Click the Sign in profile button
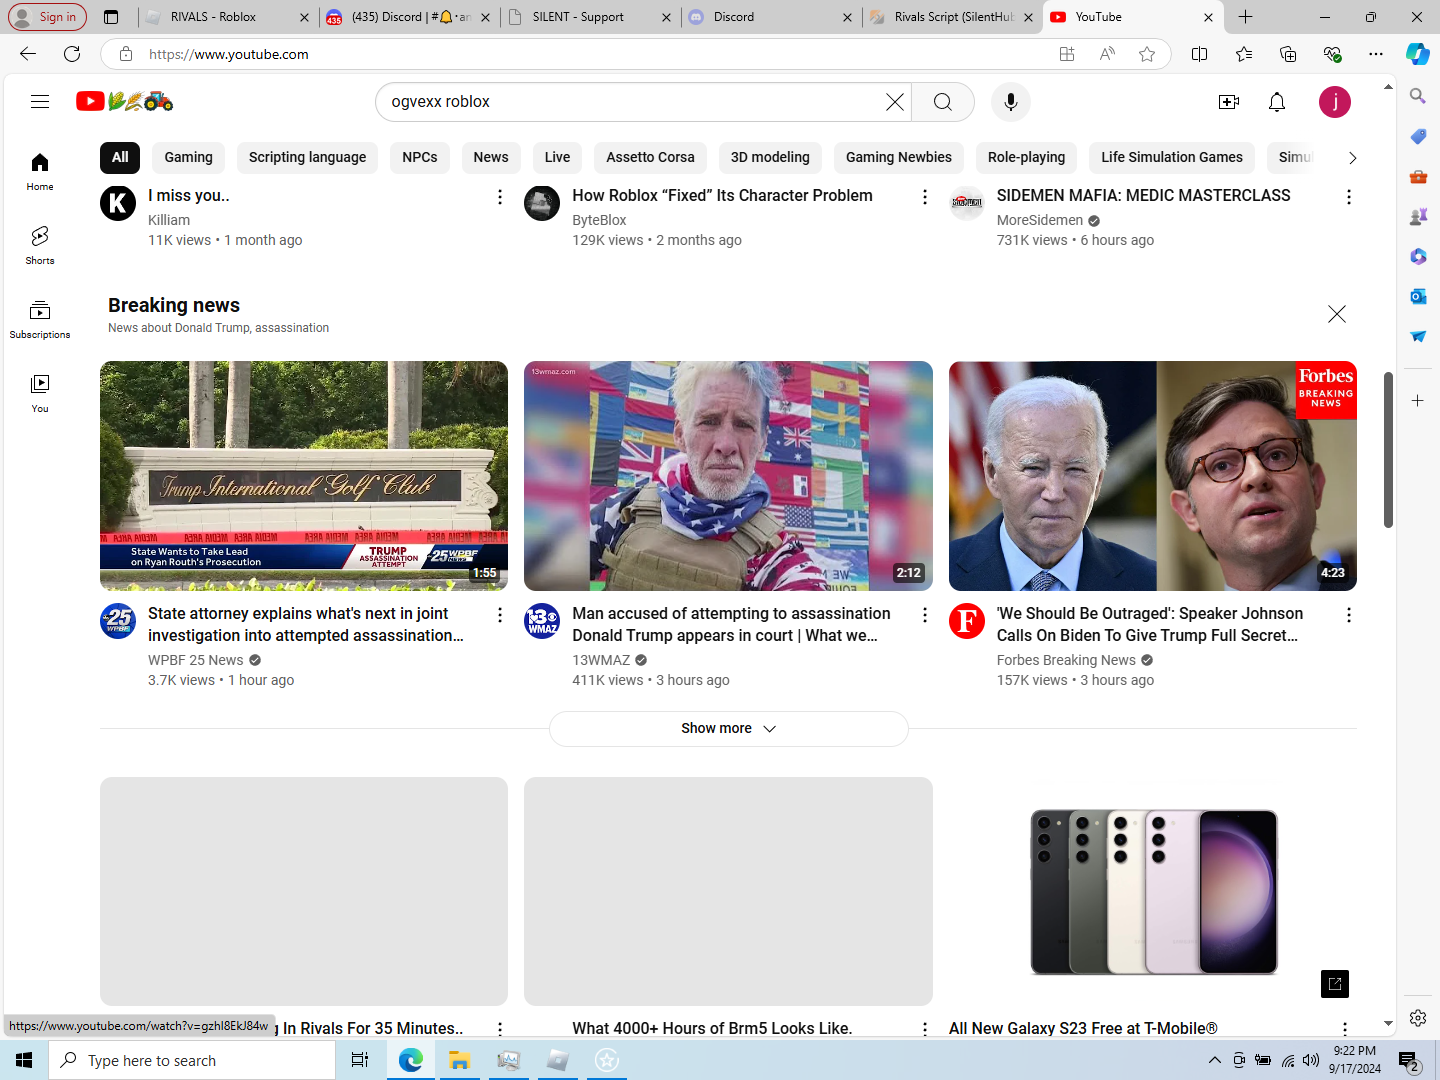Viewport: 1440px width, 1080px height. [x=46, y=17]
